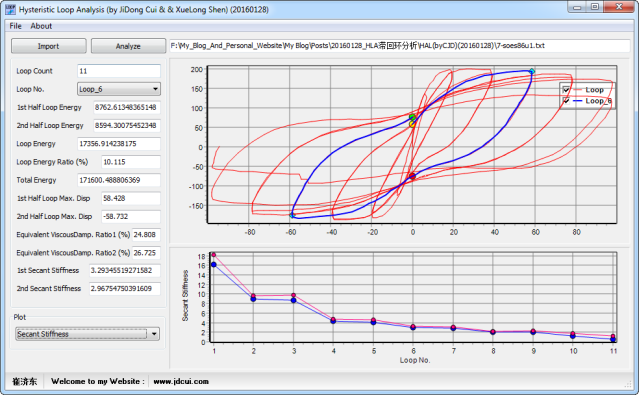Click the Loop Count field
The width and height of the screenshot is (639, 395).
[x=119, y=71]
